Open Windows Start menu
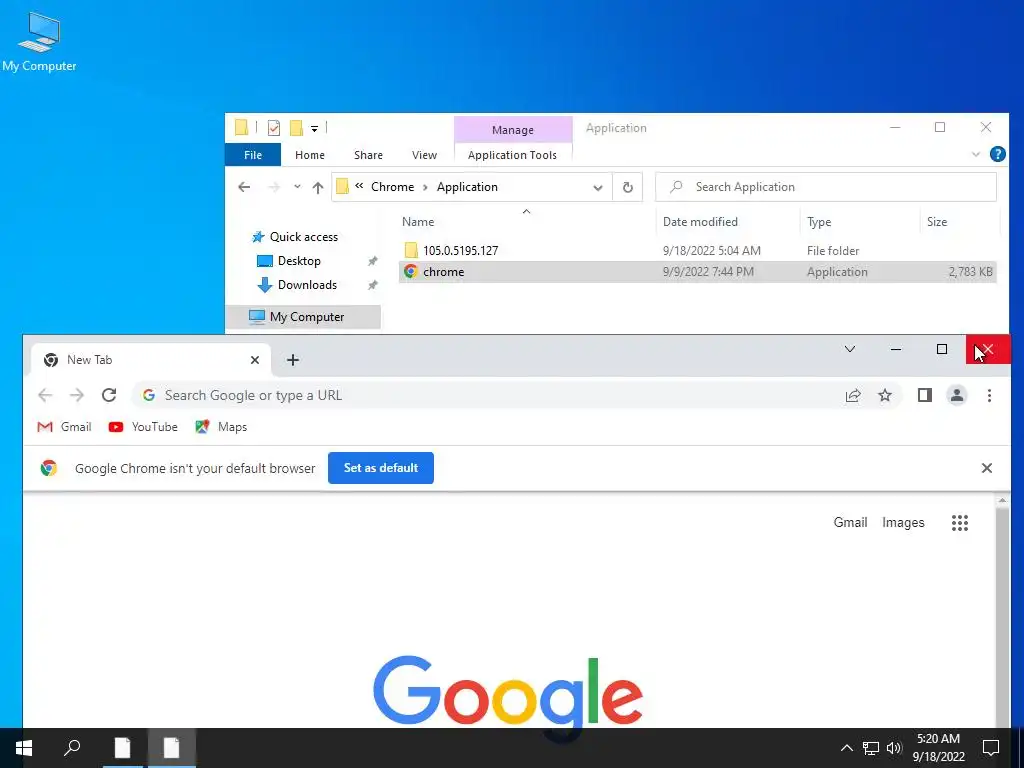The height and width of the screenshot is (768, 1024). coord(24,748)
